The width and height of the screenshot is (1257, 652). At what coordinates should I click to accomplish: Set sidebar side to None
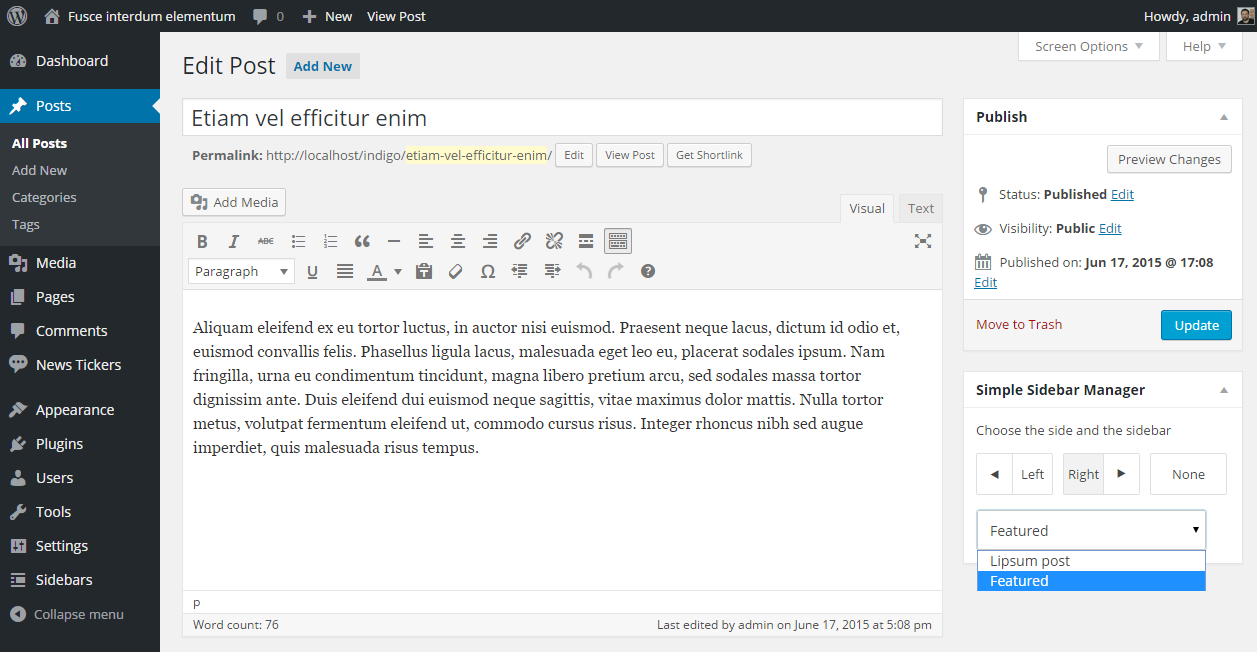(x=1188, y=474)
